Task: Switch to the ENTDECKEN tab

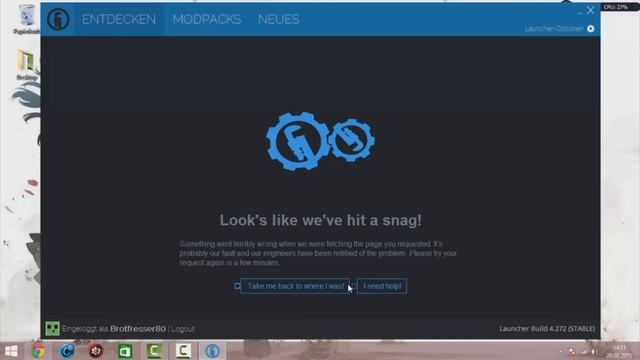Action: [x=119, y=19]
